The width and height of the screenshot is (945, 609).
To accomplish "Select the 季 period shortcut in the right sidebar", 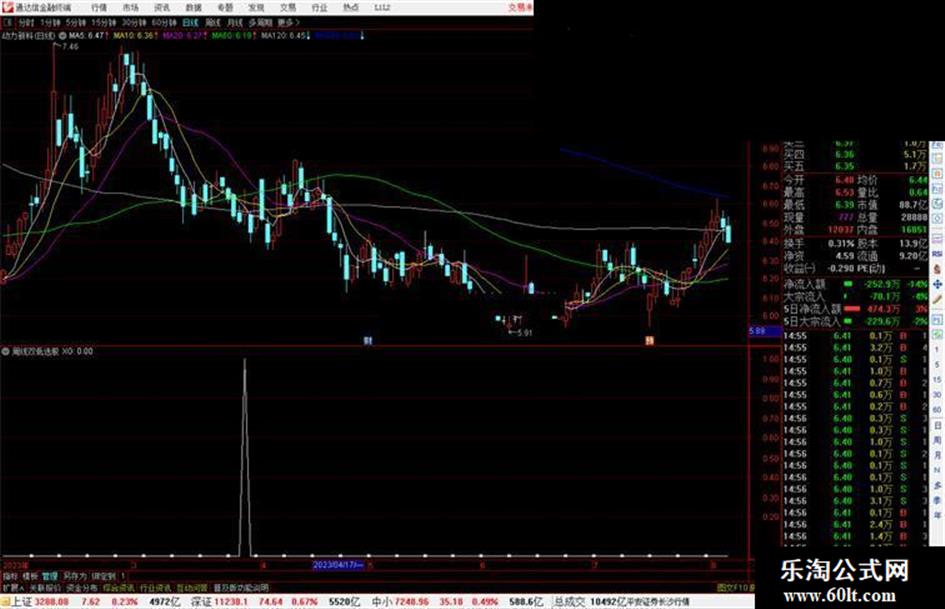I will [x=937, y=500].
